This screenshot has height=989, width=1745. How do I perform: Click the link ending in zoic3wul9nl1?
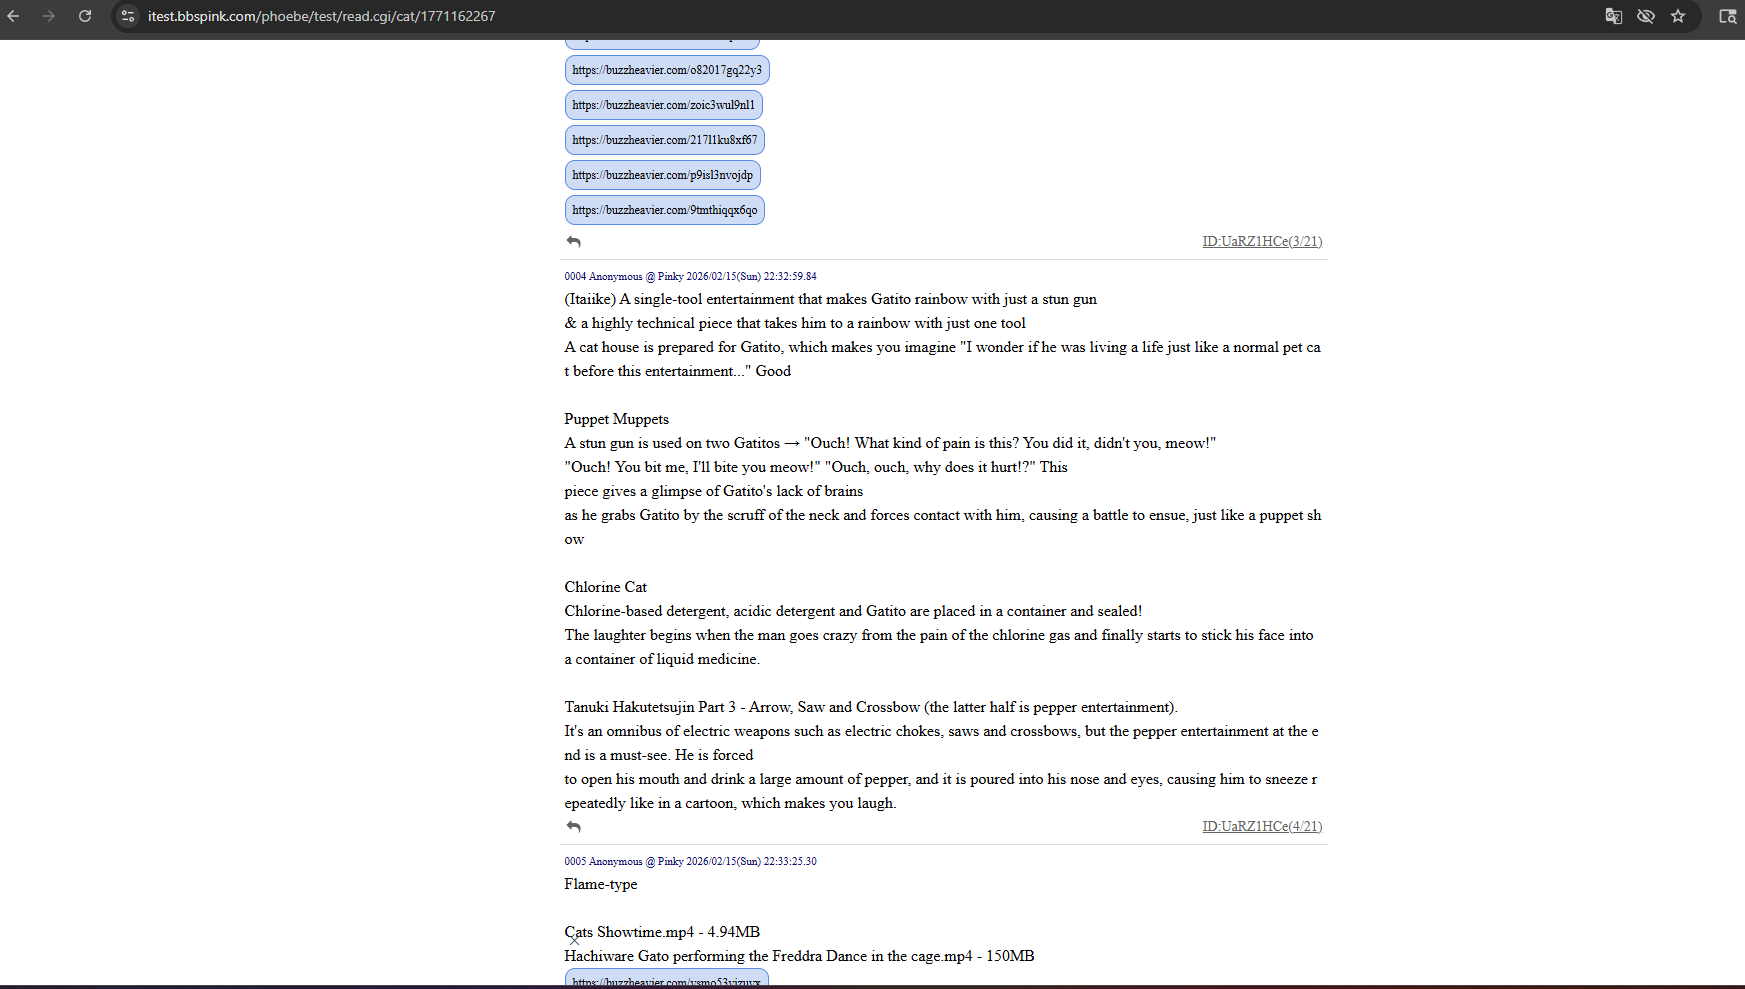(x=663, y=105)
